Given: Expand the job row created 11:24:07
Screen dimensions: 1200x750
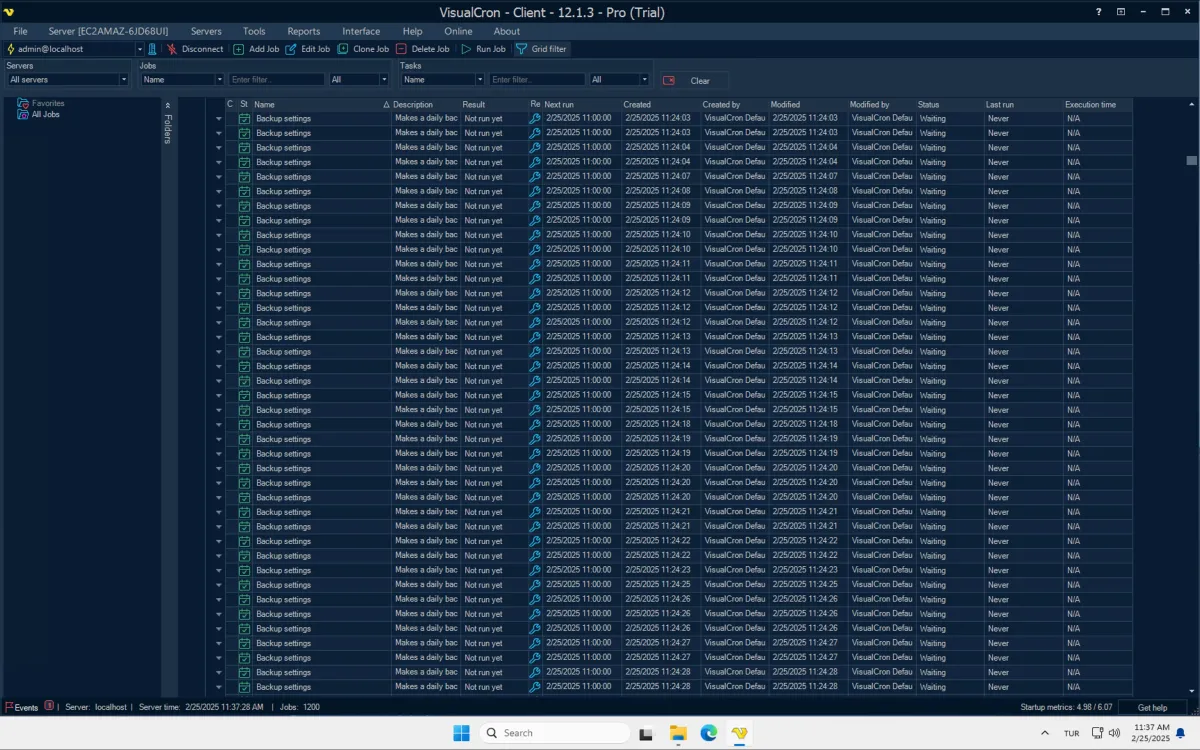Looking at the screenshot, I should pos(219,177).
